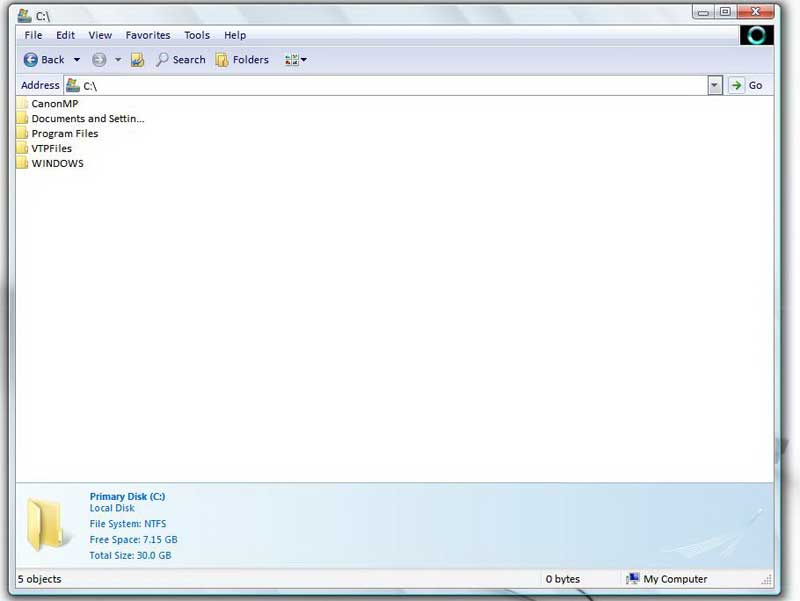Open the Favorites menu
800x601 pixels.
148,35
